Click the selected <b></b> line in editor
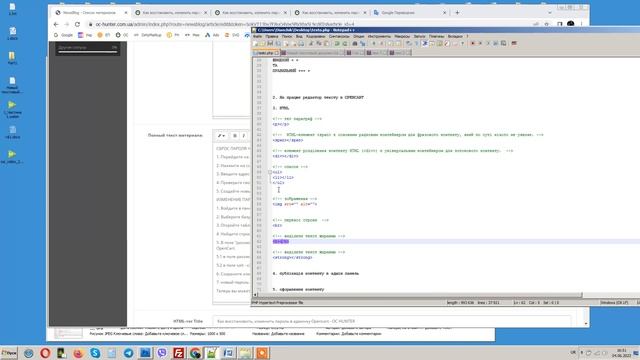Viewport: 640px width, 360px height. point(281,242)
